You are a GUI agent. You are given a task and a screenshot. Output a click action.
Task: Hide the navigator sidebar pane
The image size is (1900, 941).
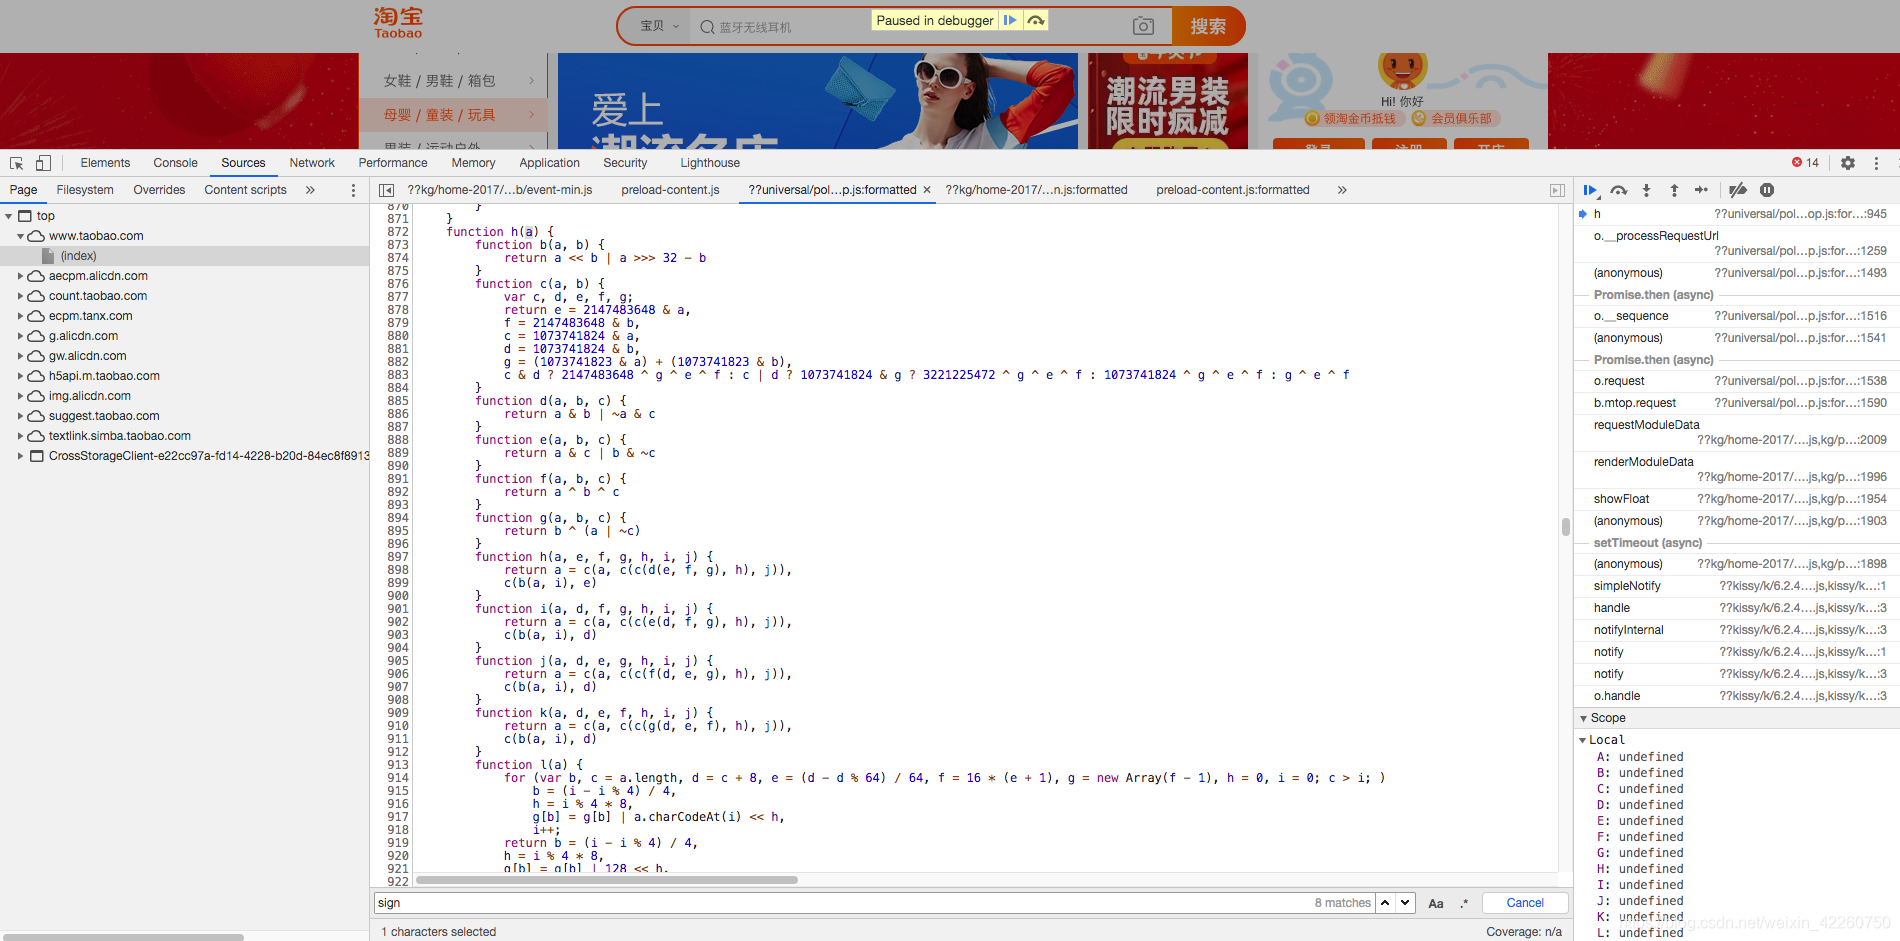click(386, 190)
